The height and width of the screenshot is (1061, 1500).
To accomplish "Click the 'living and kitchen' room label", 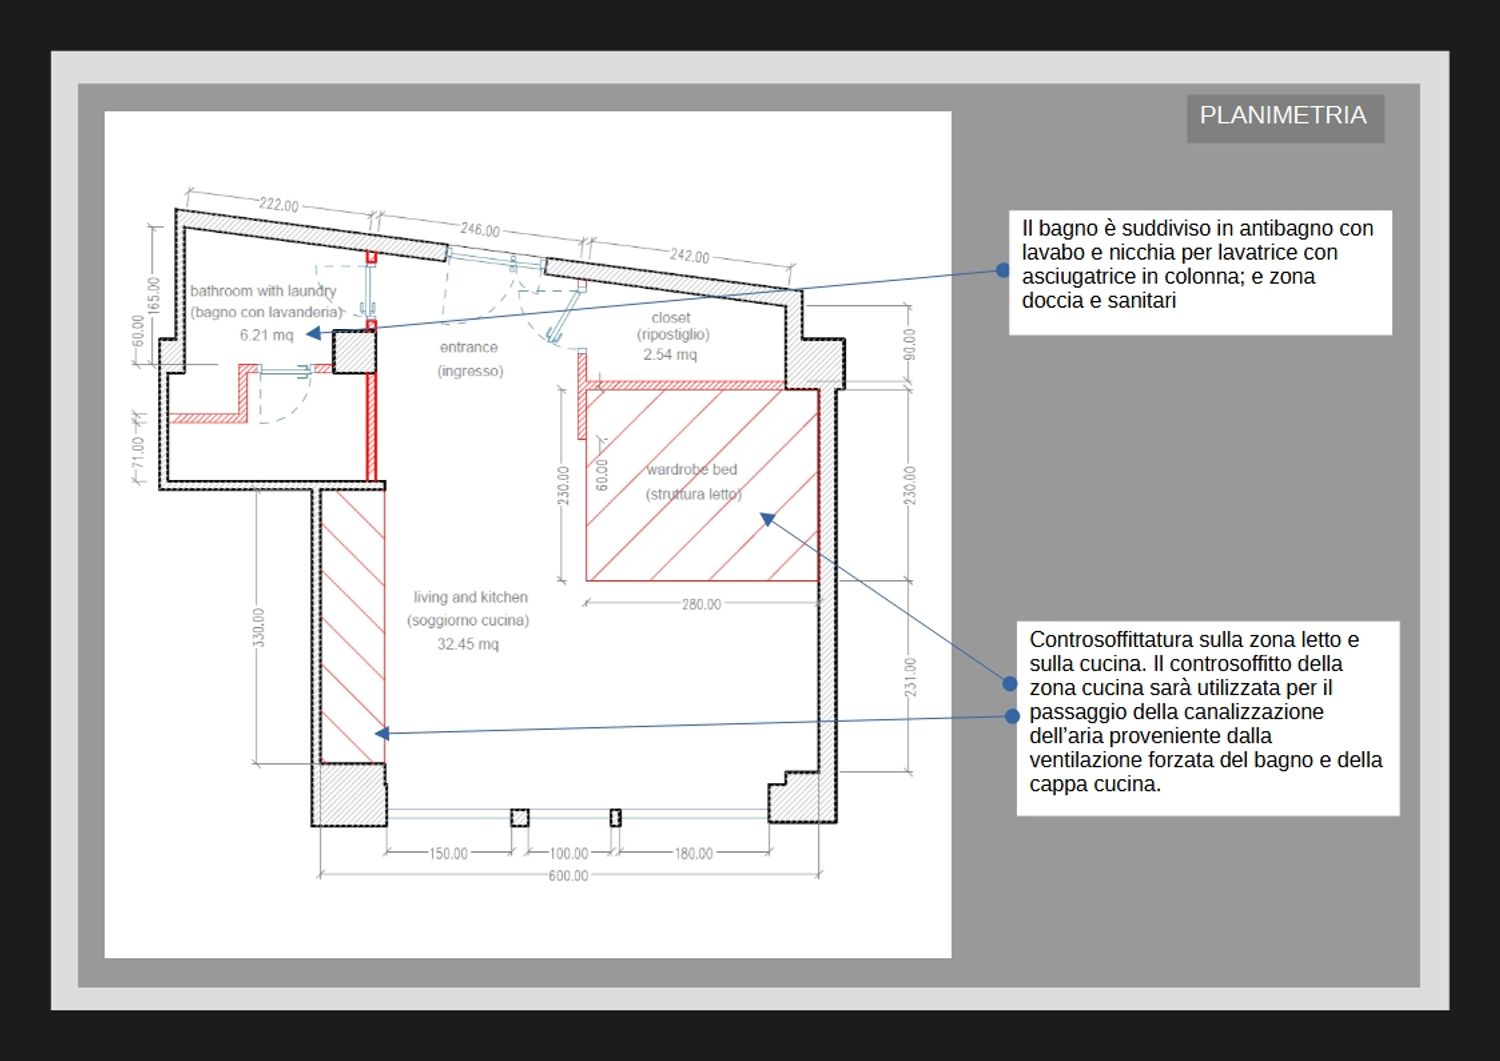I will point(470,597).
